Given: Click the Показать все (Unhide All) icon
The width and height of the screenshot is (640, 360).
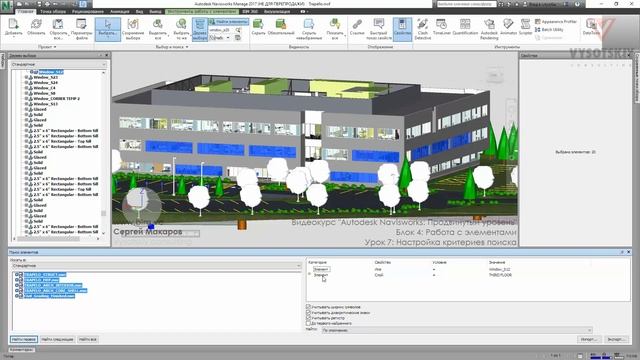Looking at the screenshot, I should click(335, 29).
